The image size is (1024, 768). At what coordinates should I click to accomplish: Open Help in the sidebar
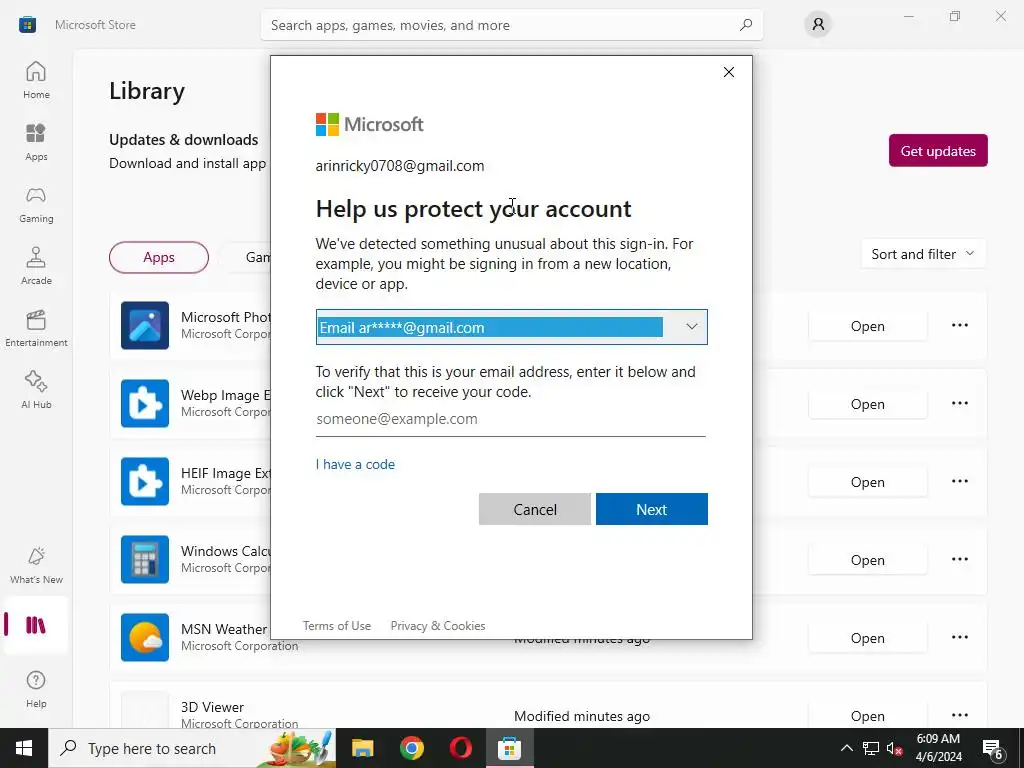coord(36,689)
